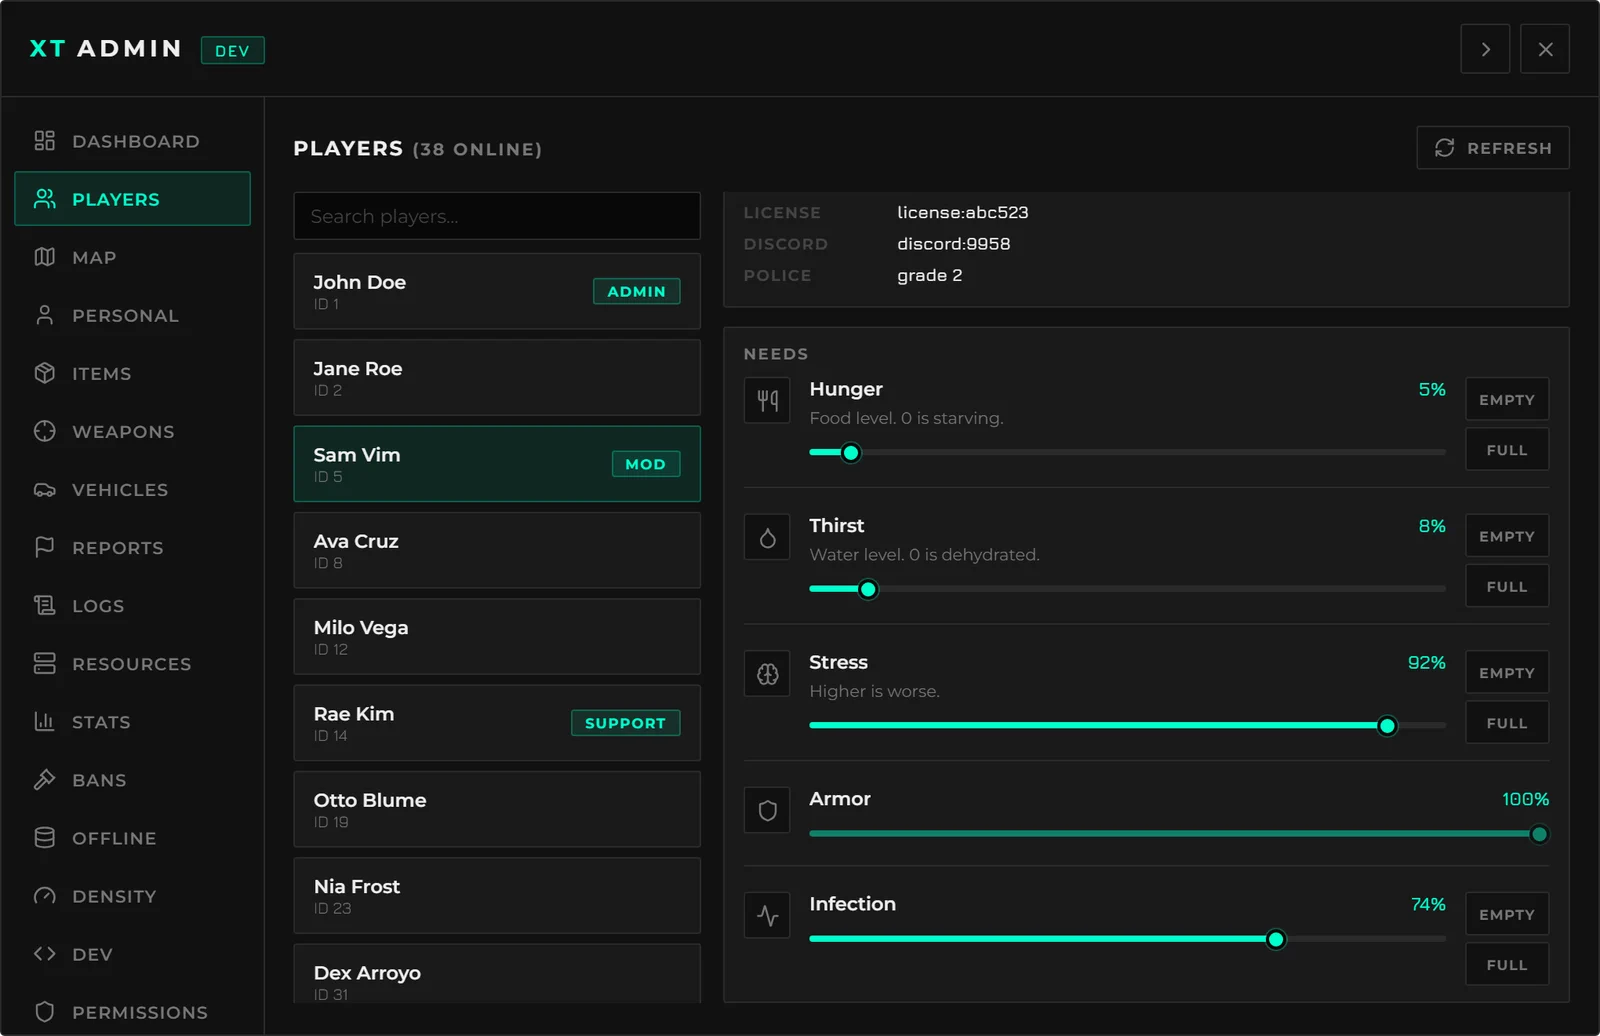Image resolution: width=1600 pixels, height=1036 pixels.
Task: Click the Refresh button
Action: pyautogui.click(x=1493, y=148)
